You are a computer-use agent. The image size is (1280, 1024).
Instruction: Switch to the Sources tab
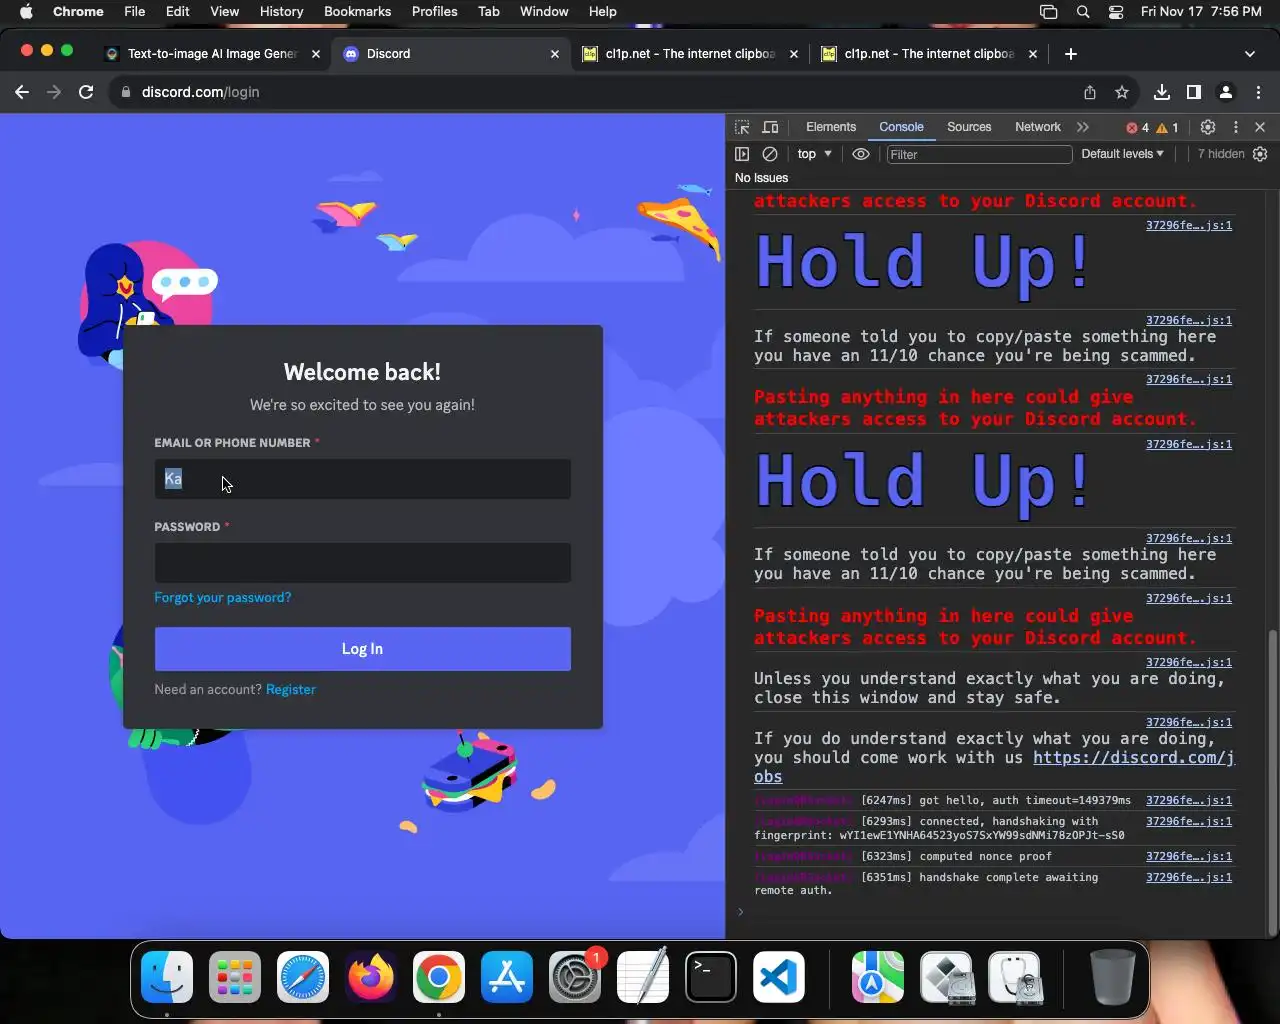click(969, 127)
